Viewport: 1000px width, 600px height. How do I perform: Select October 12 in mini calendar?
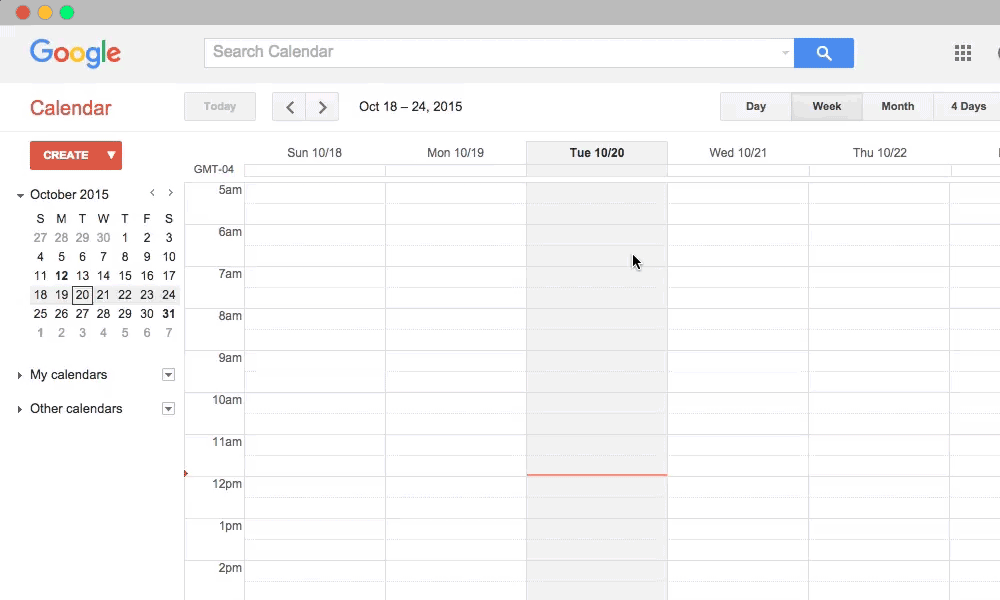(61, 275)
